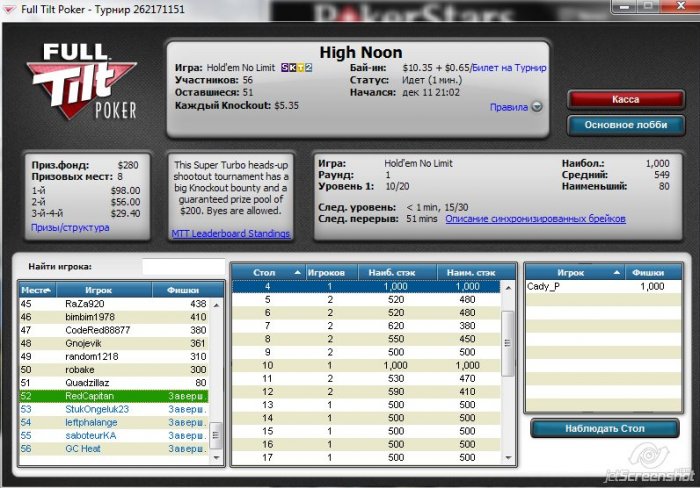Select player Gnojevik row
This screenshot has height=488, width=700.
coord(113,343)
